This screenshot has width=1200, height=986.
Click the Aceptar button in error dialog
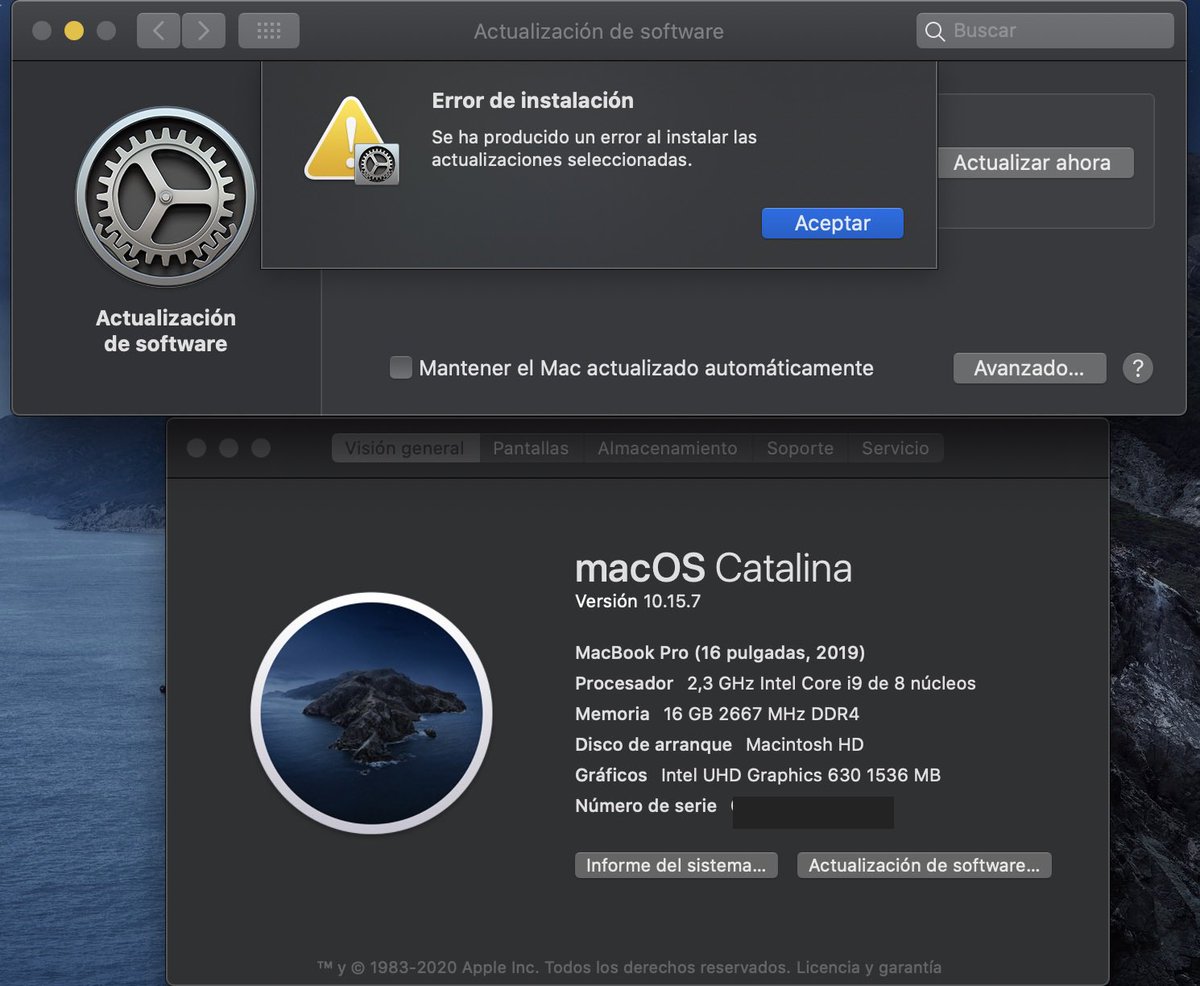pos(832,223)
